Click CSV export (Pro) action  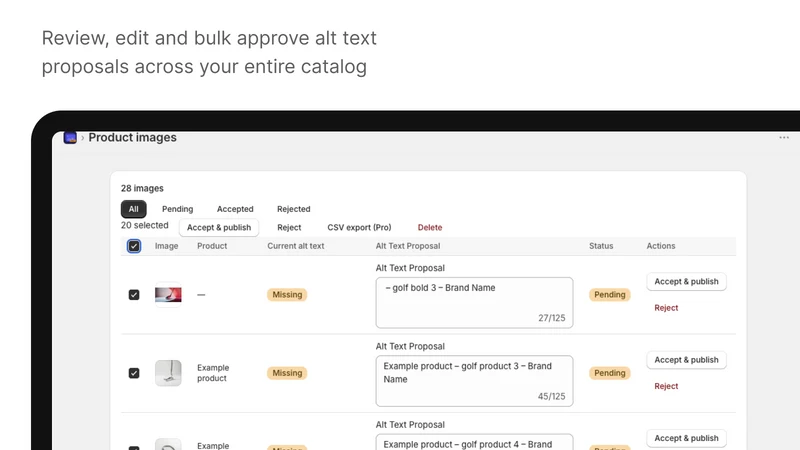point(359,228)
